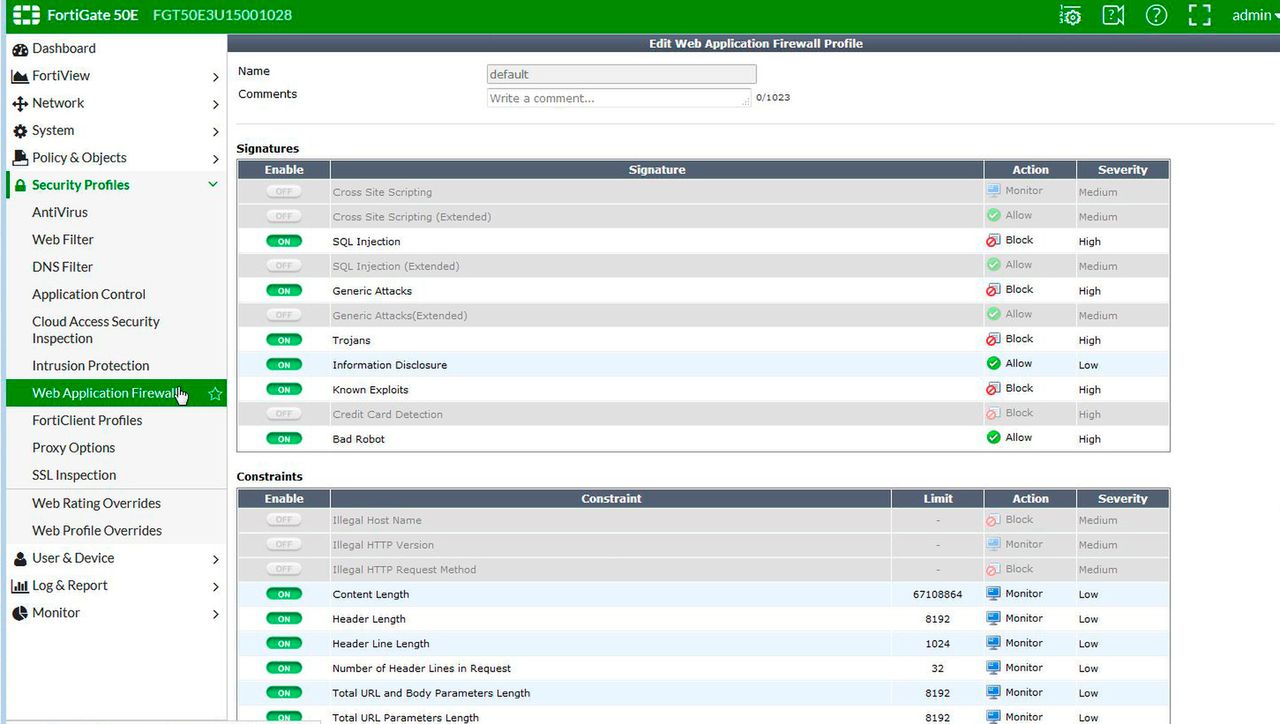
Task: Open AntiVirus in Security Profiles
Action: tap(60, 212)
